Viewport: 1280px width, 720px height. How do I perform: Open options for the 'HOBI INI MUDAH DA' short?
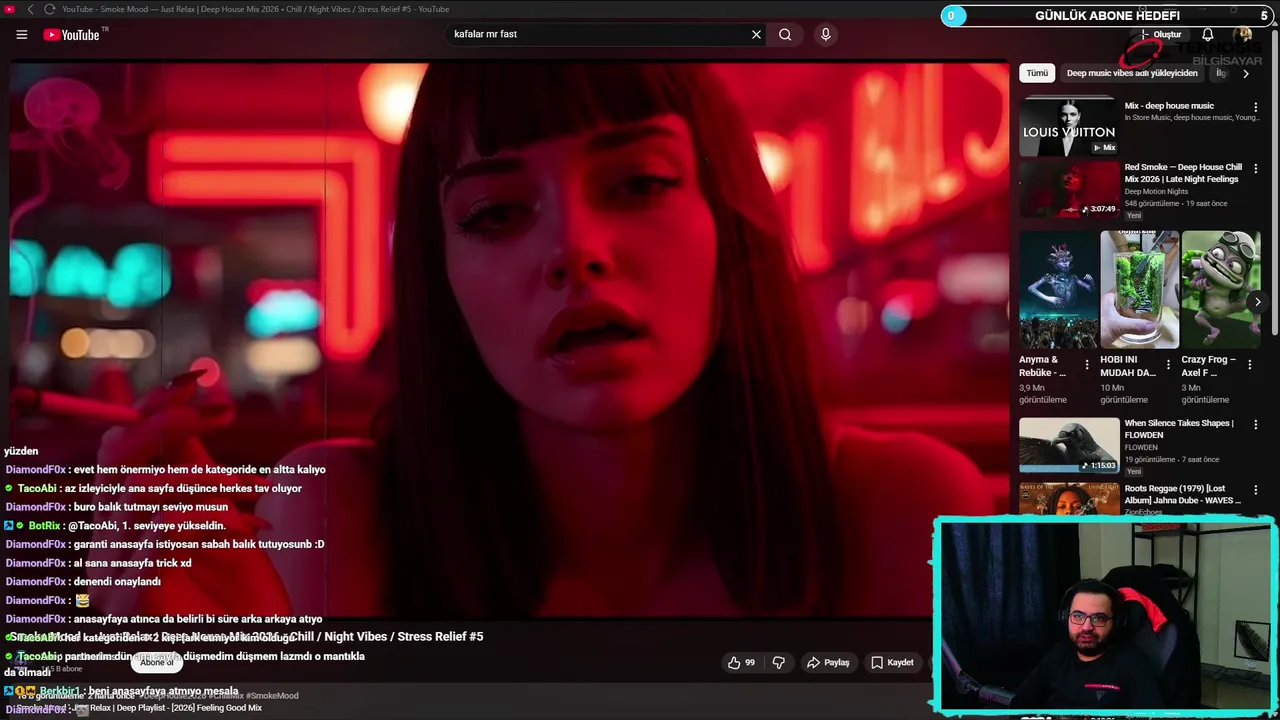coord(1168,365)
